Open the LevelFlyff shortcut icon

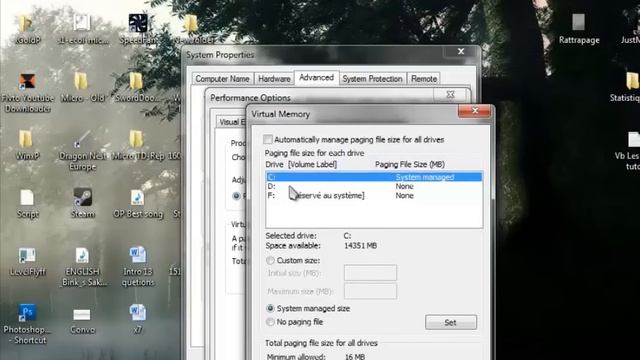coord(27,256)
